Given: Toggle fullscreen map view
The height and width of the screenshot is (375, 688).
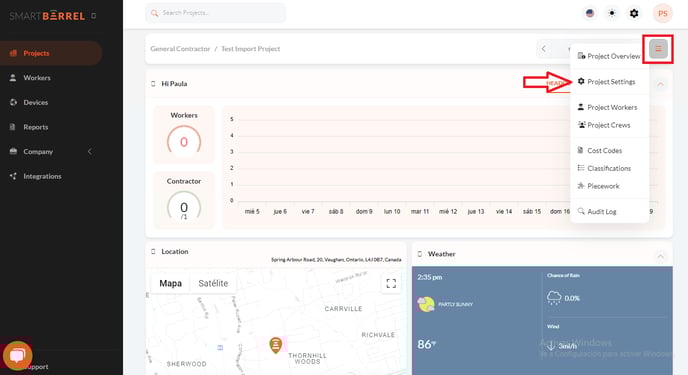Looking at the screenshot, I should point(391,283).
